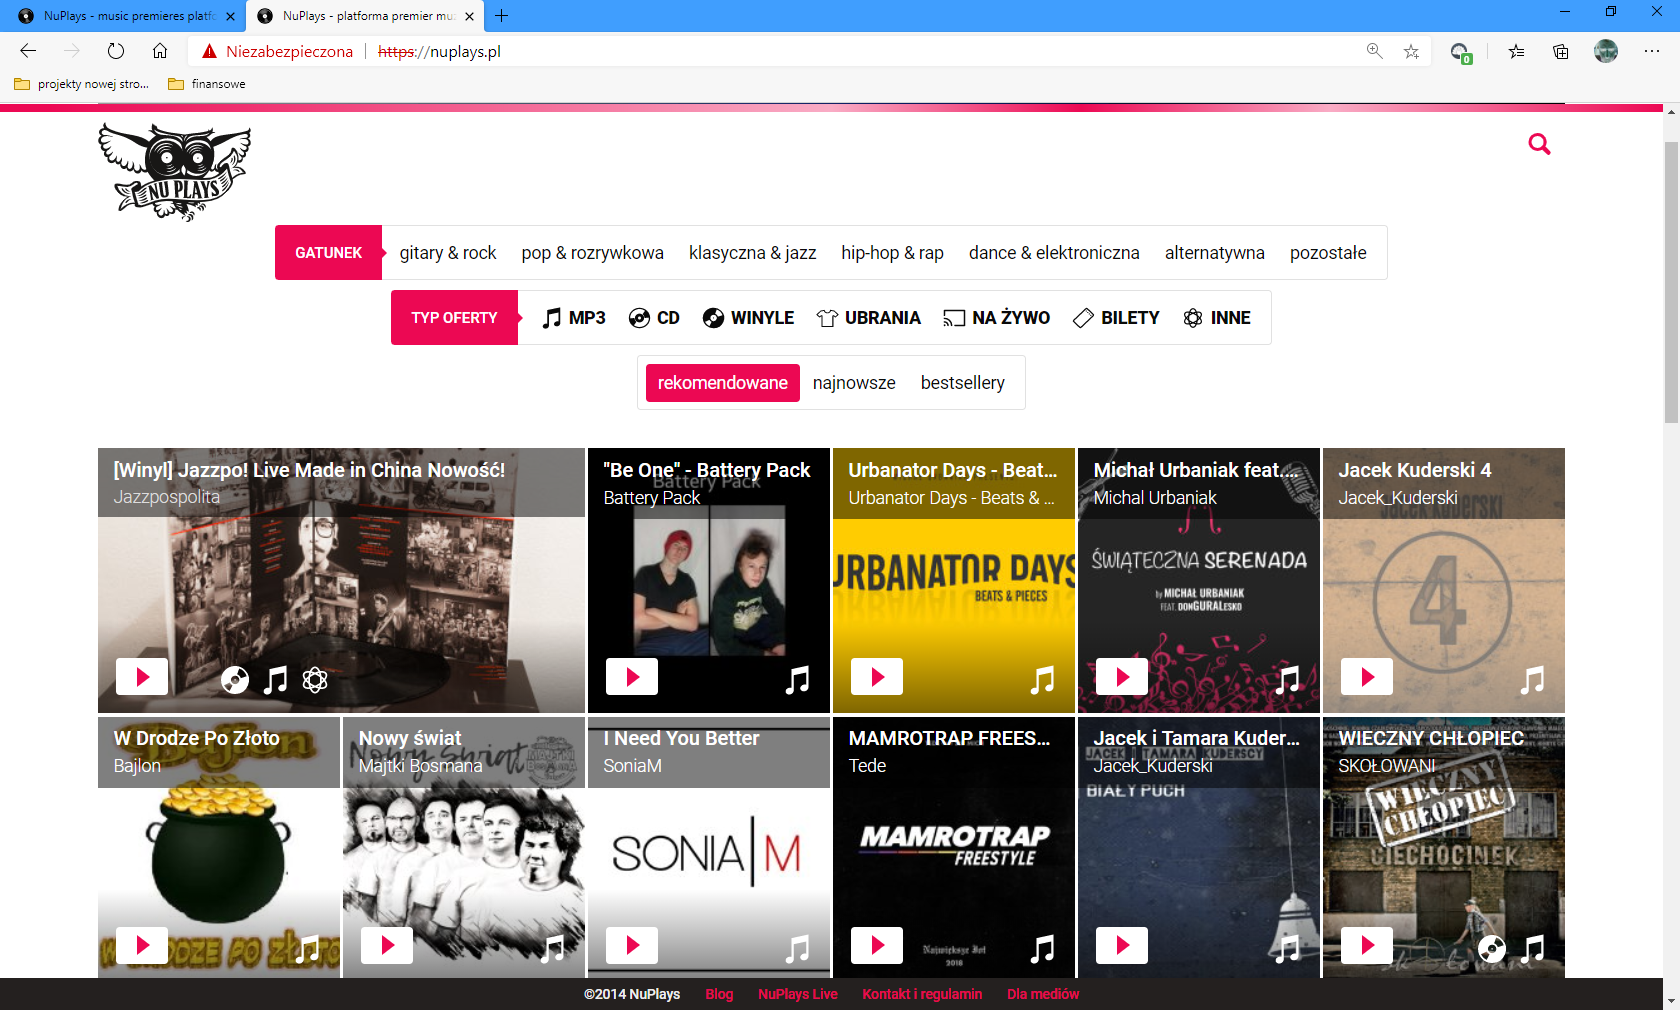This screenshot has height=1010, width=1680.
Task: Play the Jacek i Tamara Kuderscy preview
Action: coord(1122,945)
